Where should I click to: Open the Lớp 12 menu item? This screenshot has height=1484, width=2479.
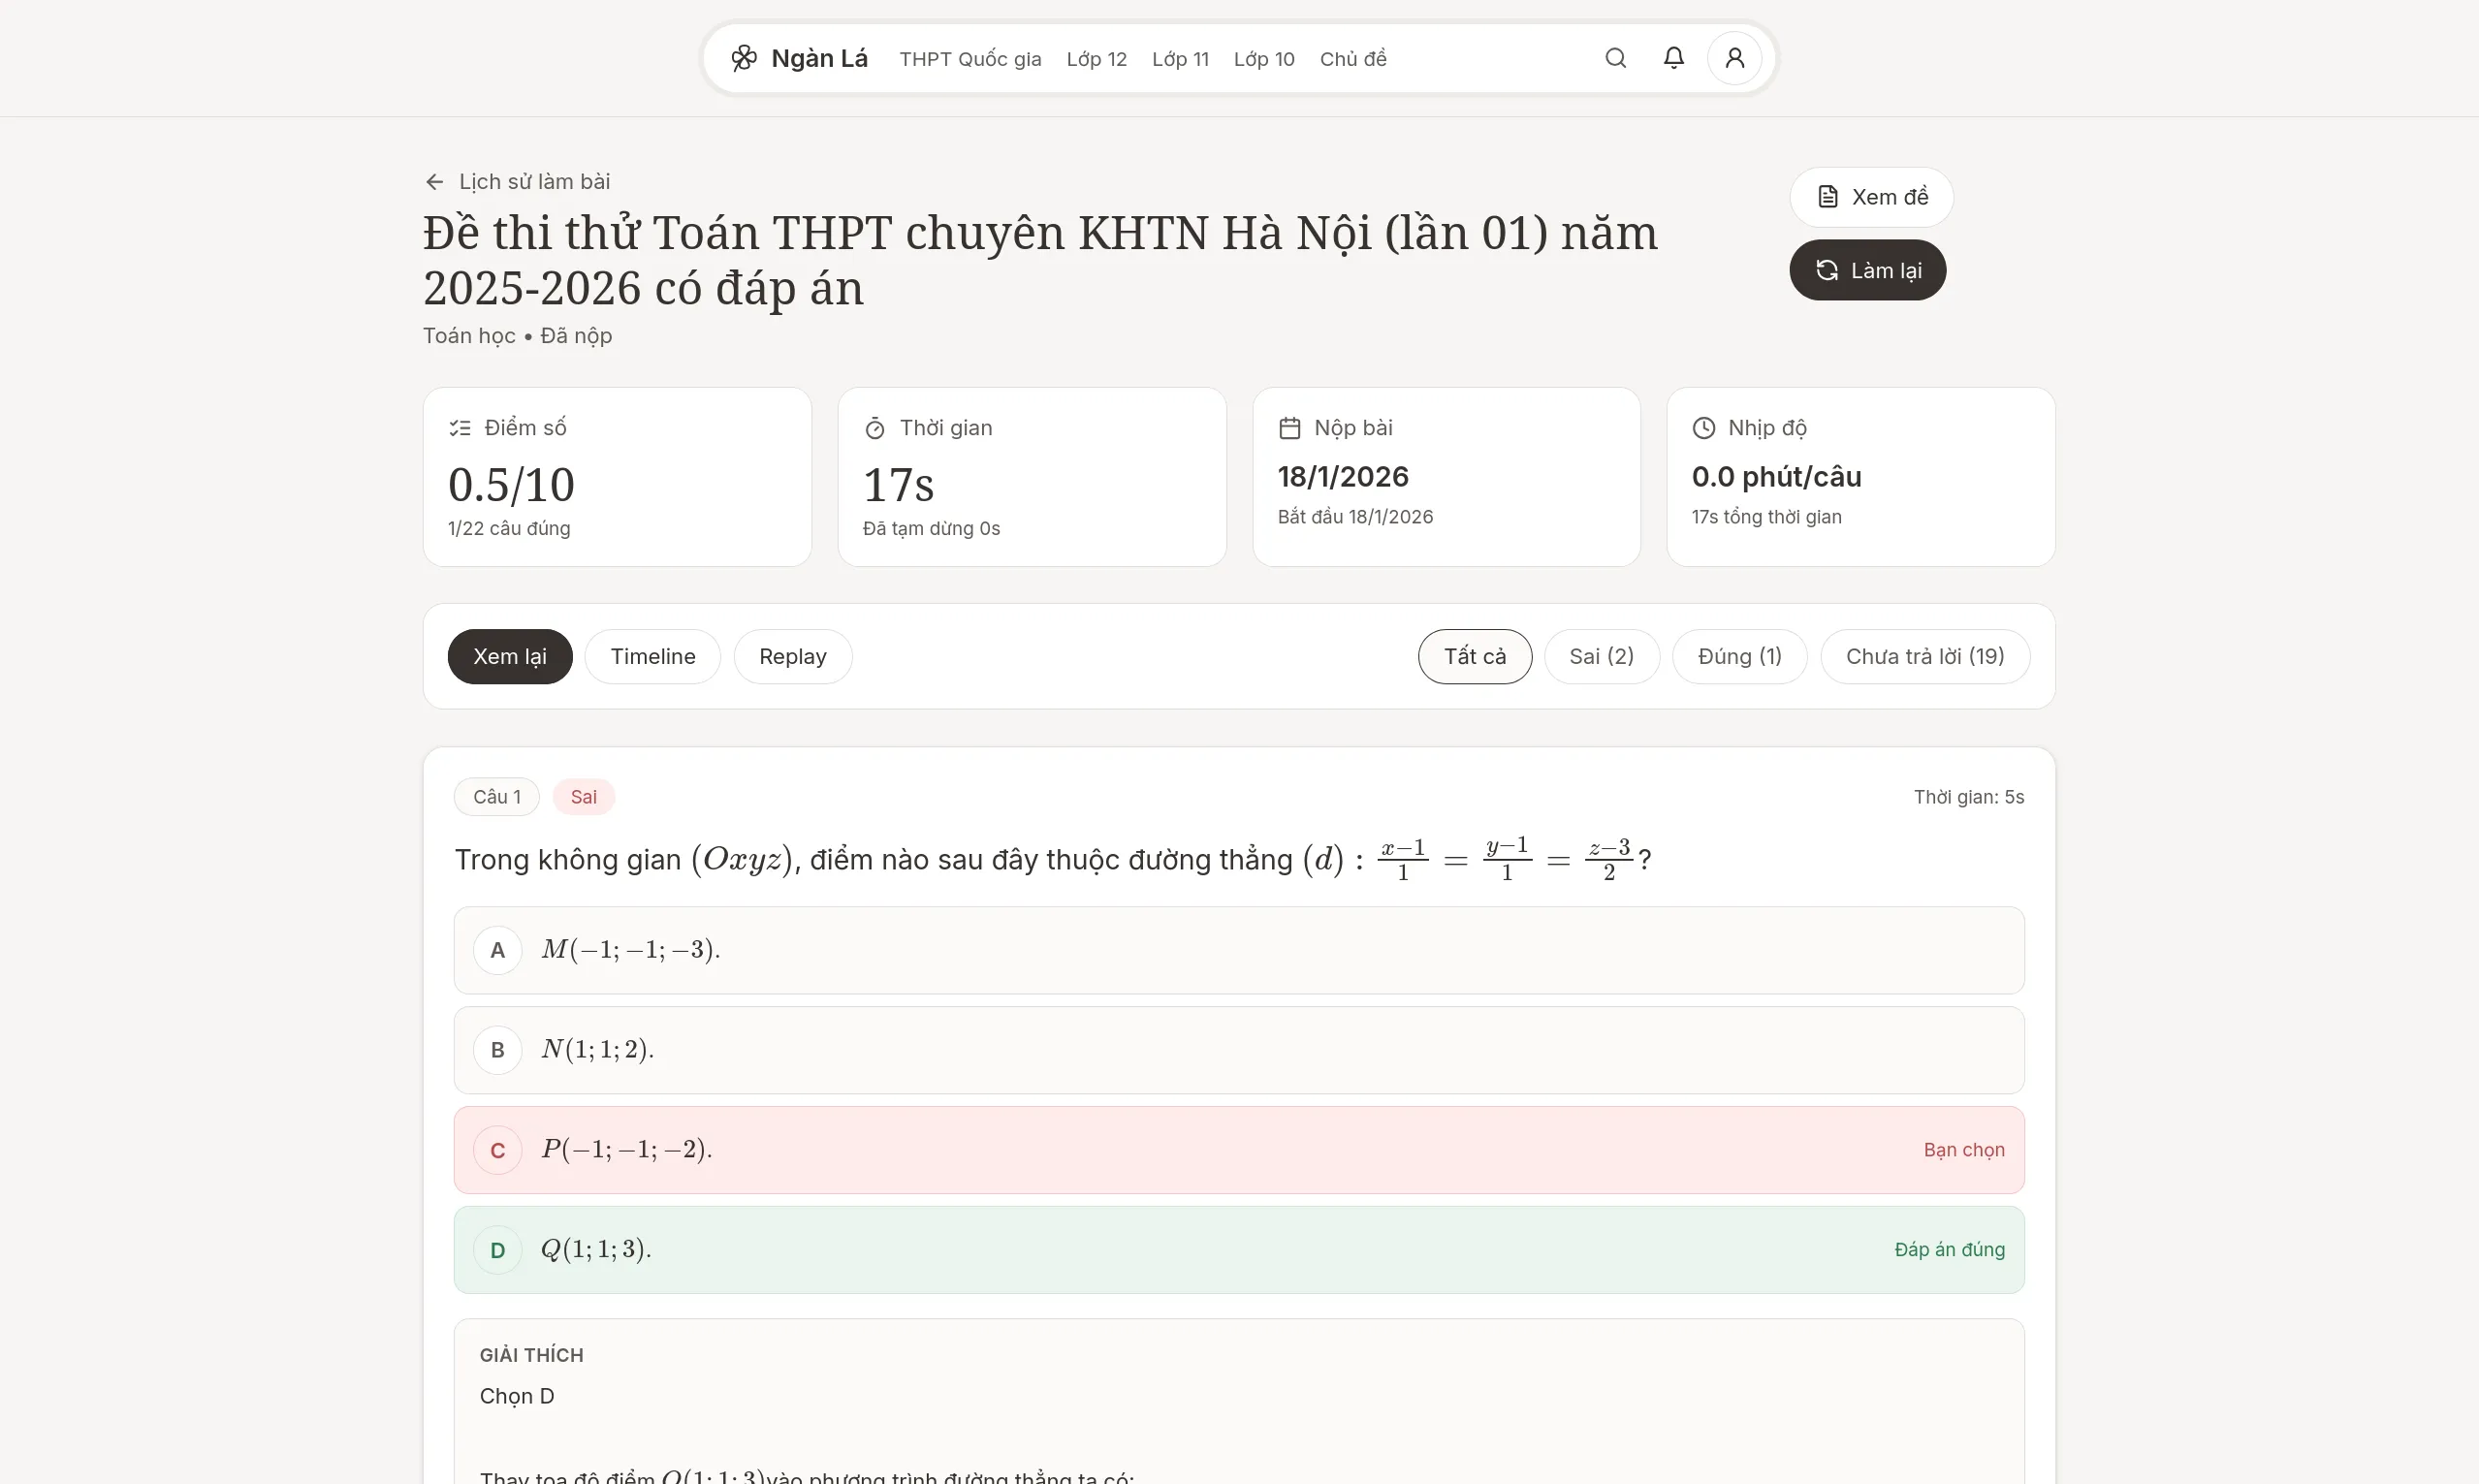point(1096,58)
